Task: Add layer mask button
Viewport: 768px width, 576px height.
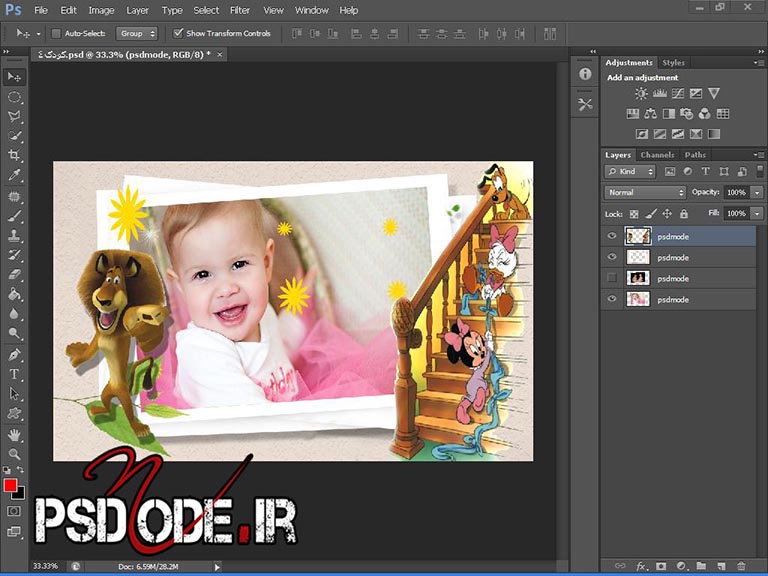Action: click(661, 566)
